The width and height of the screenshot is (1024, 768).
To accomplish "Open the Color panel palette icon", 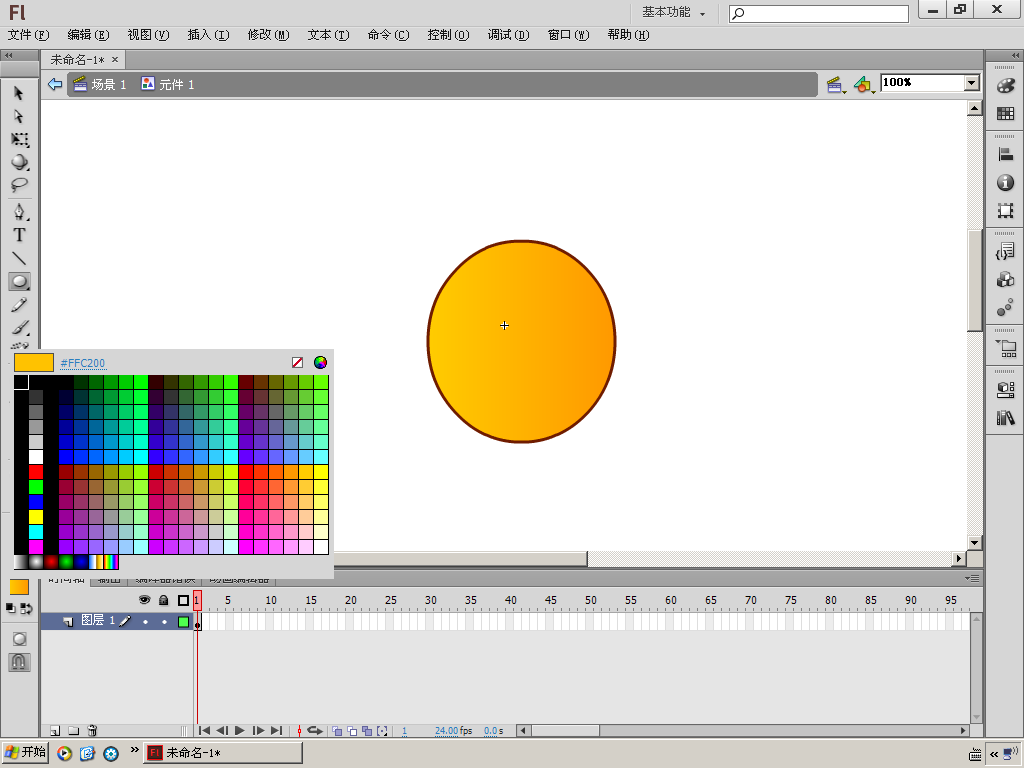I will point(1005,86).
